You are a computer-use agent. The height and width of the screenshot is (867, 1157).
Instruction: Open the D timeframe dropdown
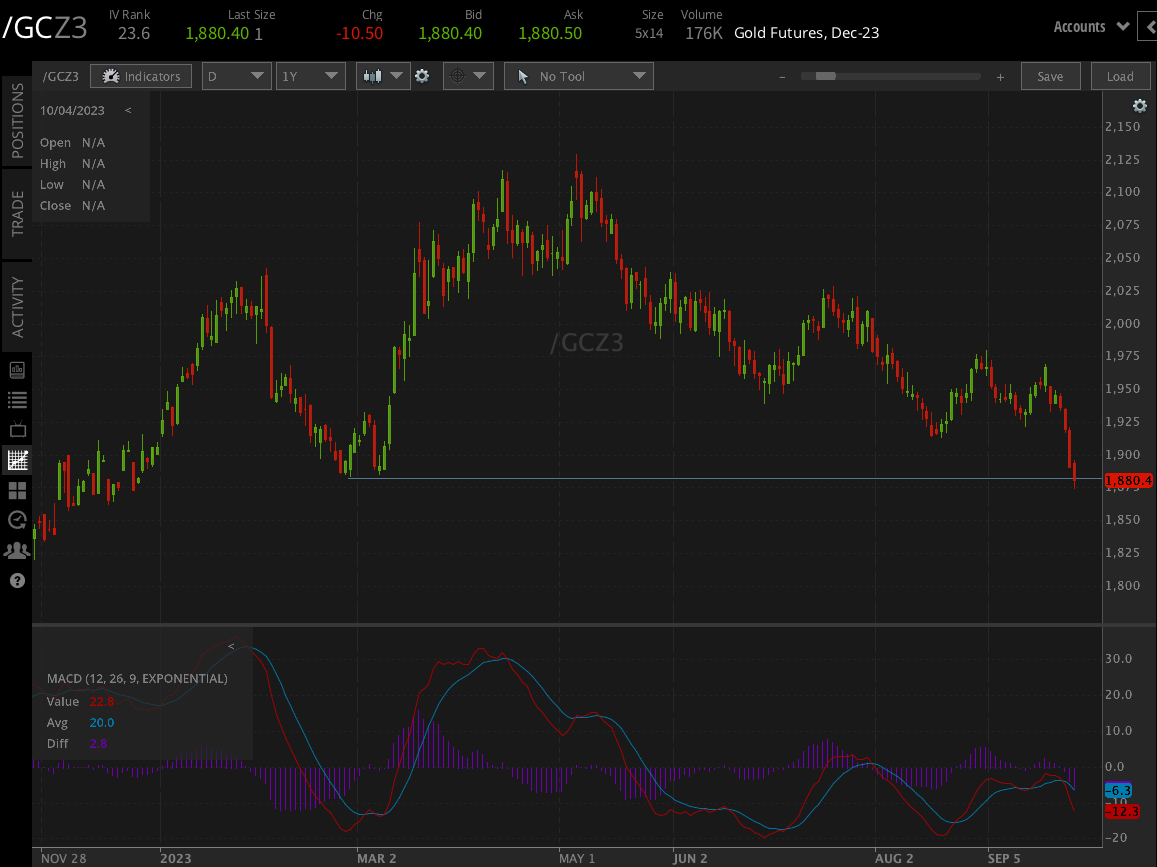tap(236, 75)
